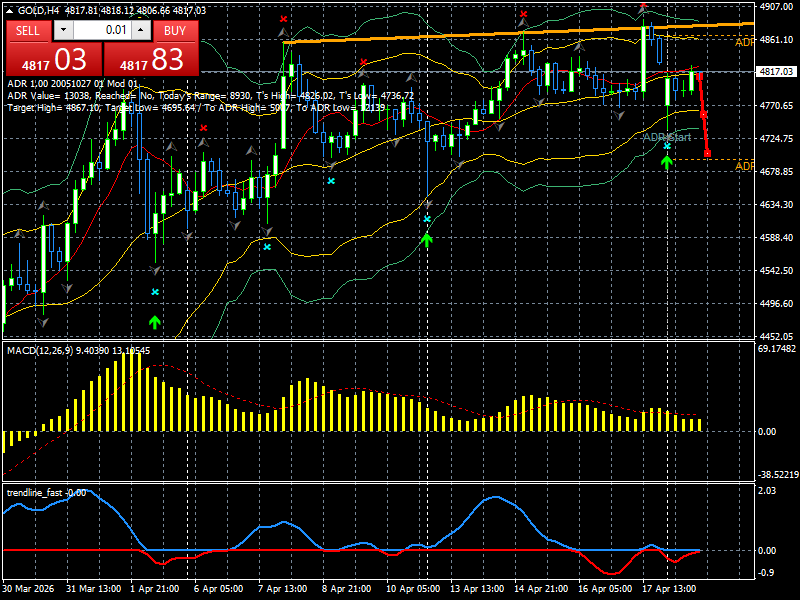Click the red cross above the 14 Apr high

pyautogui.click(x=523, y=14)
